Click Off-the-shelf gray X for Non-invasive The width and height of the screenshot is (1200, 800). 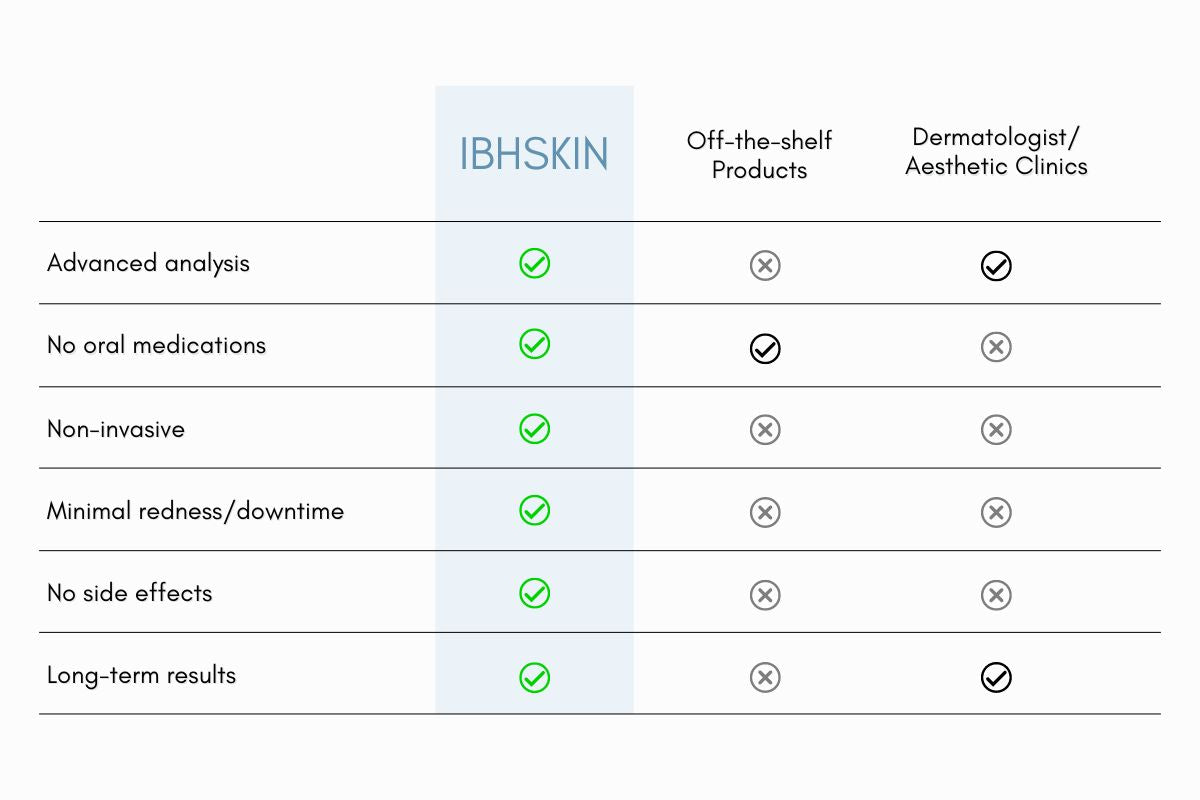765,430
